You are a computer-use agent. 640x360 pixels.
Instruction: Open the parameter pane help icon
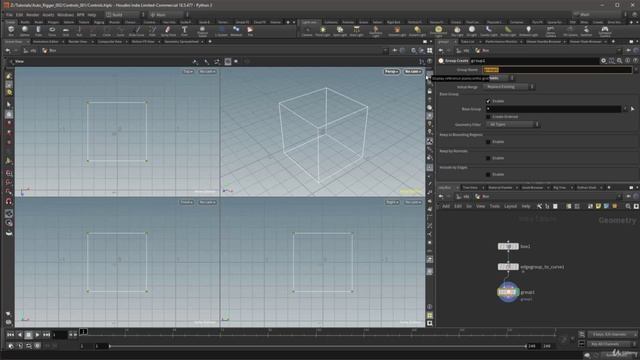tap(636, 60)
